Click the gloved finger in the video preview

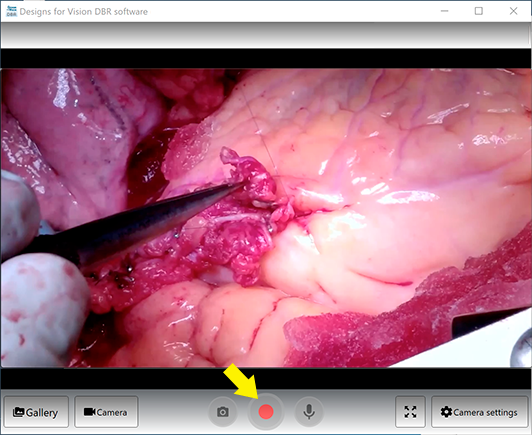tap(42, 310)
